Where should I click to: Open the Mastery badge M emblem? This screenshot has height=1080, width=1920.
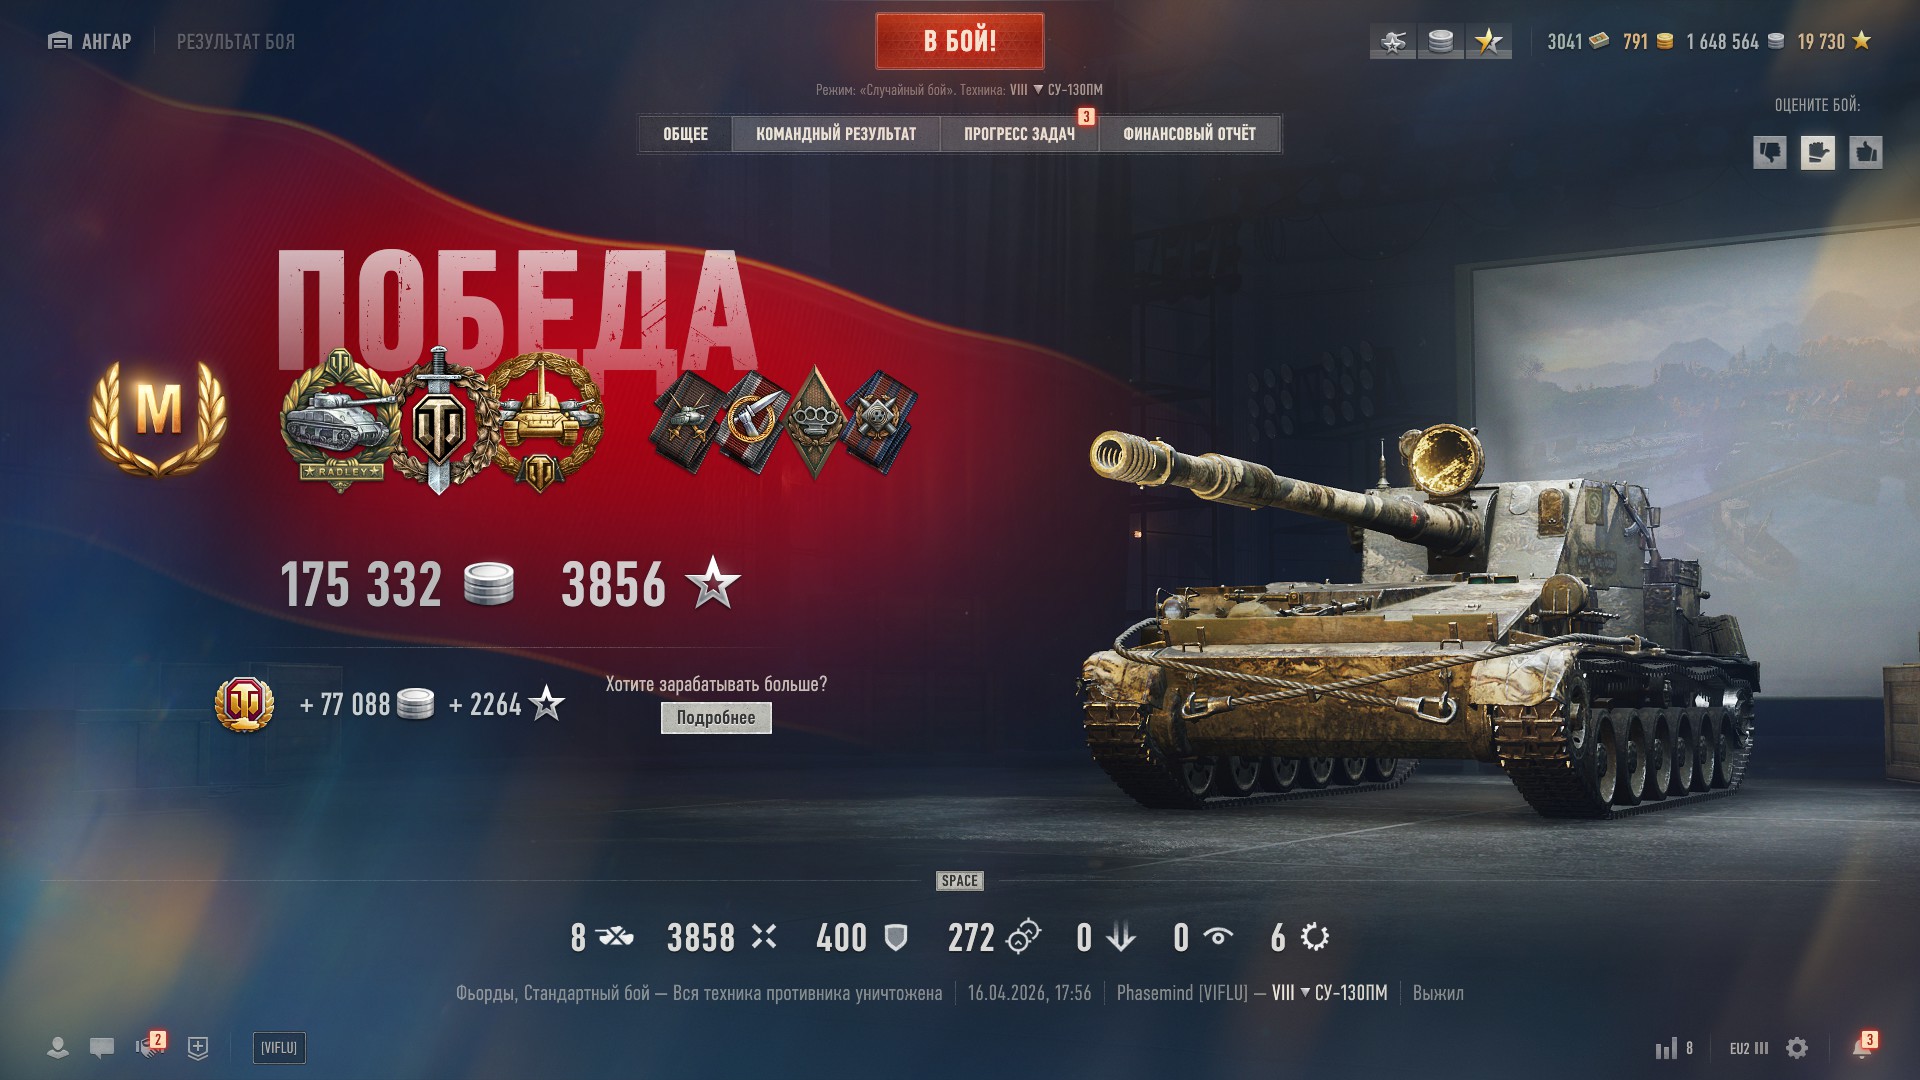(x=158, y=417)
